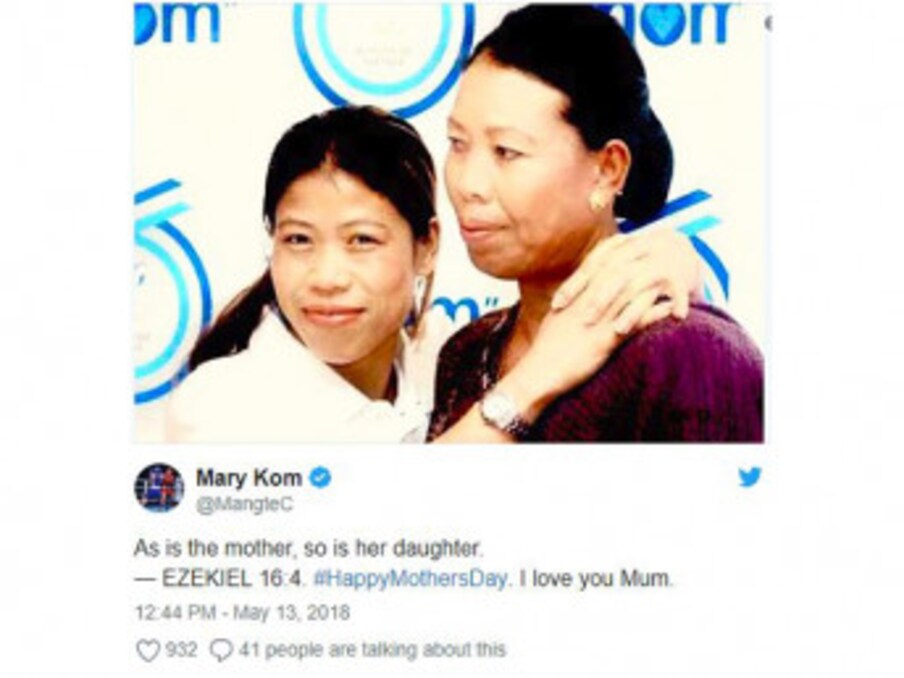This screenshot has height=678, width=904.
Task: Open '41 people are talking about this'
Action: (x=372, y=650)
